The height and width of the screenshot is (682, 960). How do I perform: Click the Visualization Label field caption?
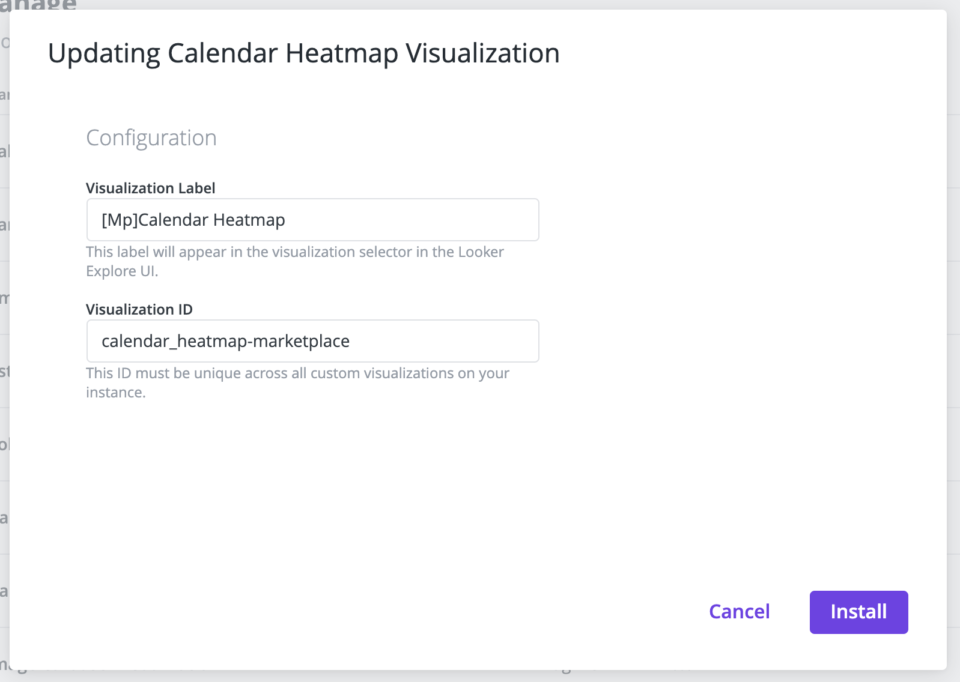click(150, 188)
